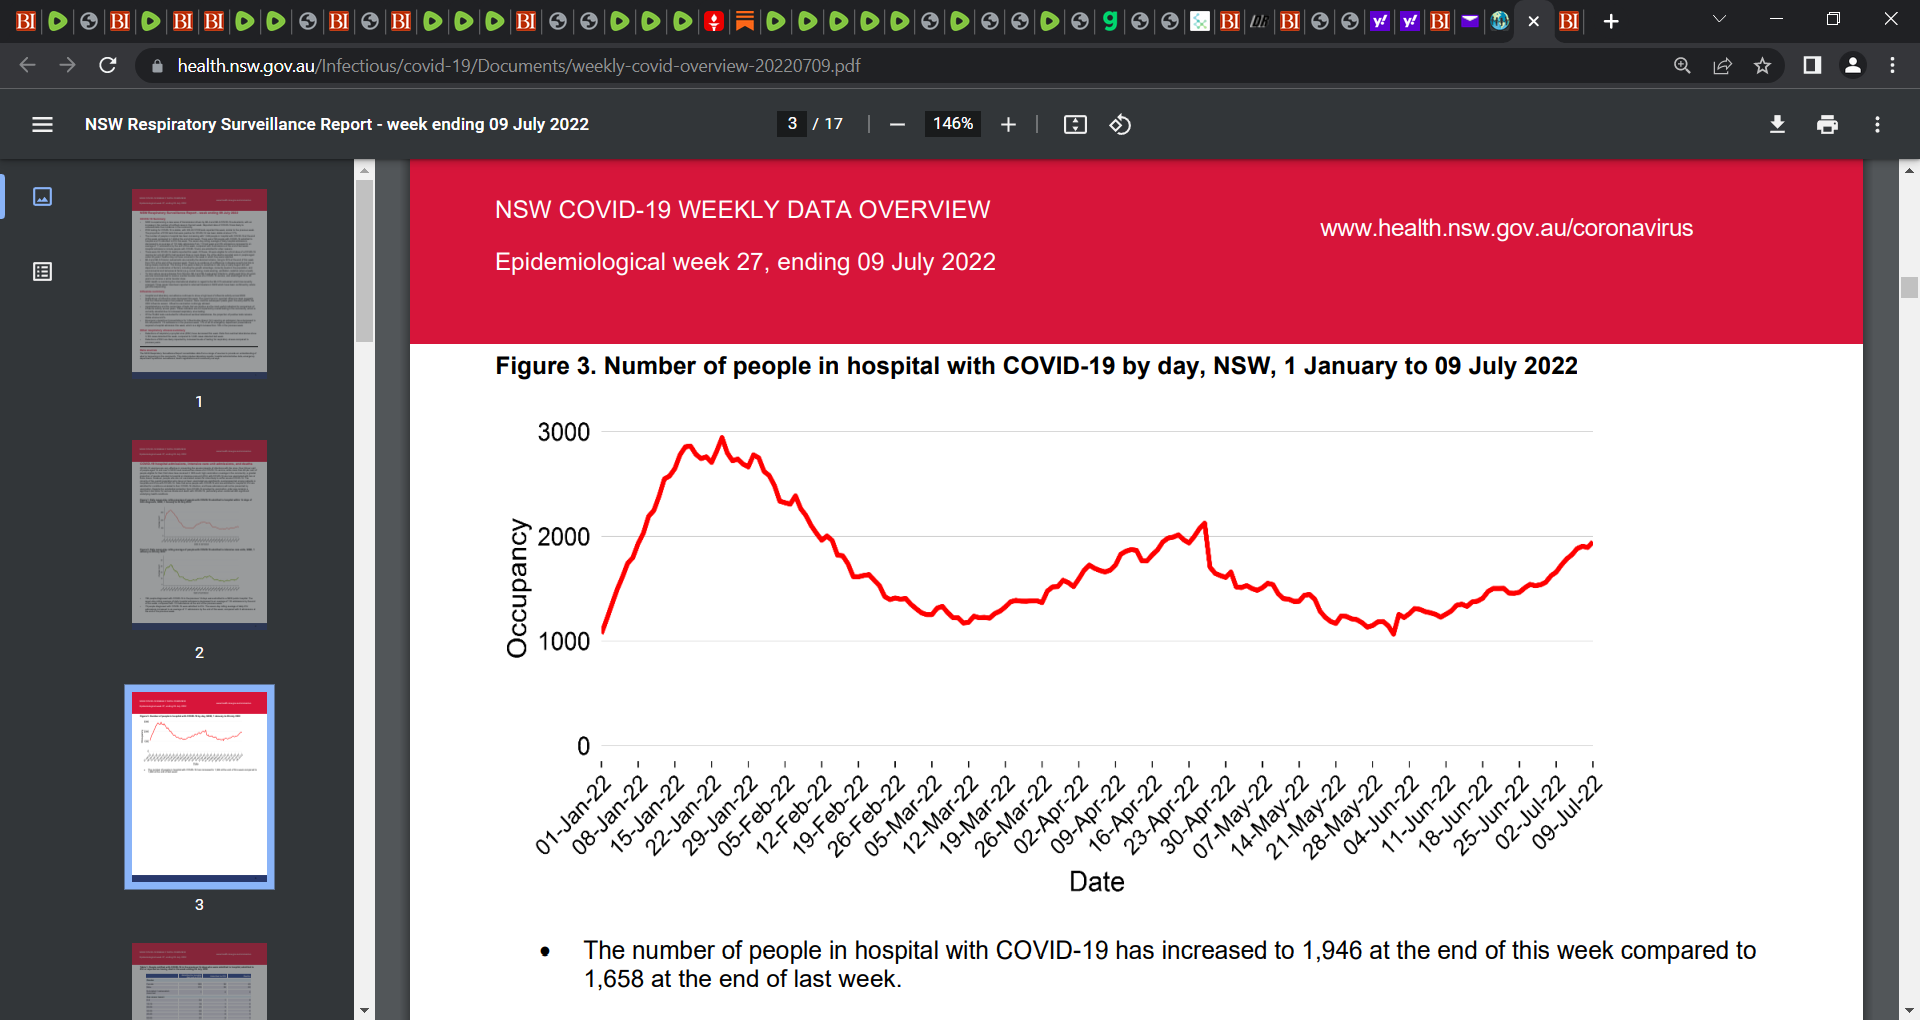
Task: Select the 146% zoom level field
Action: (952, 124)
